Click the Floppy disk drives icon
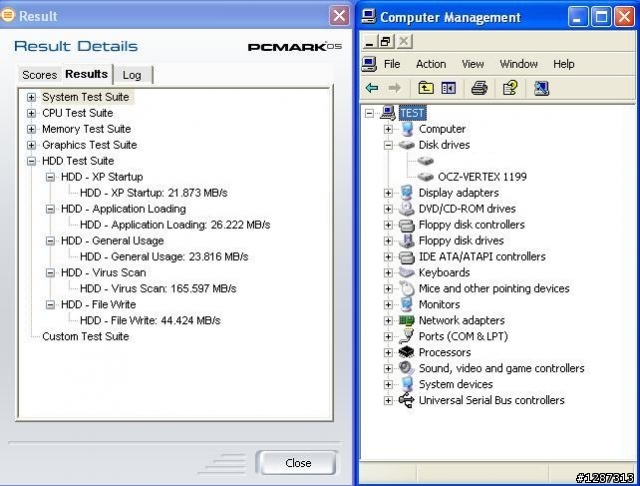 tap(407, 240)
